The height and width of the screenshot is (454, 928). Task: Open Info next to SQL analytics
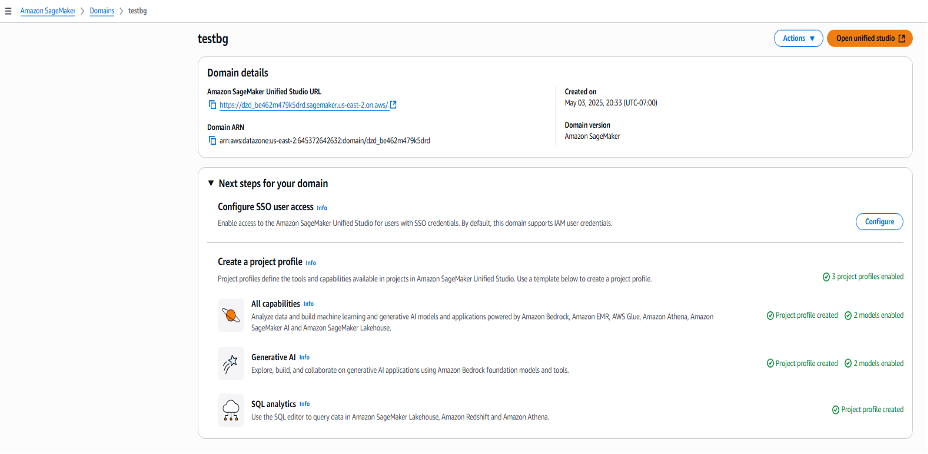[x=304, y=404]
